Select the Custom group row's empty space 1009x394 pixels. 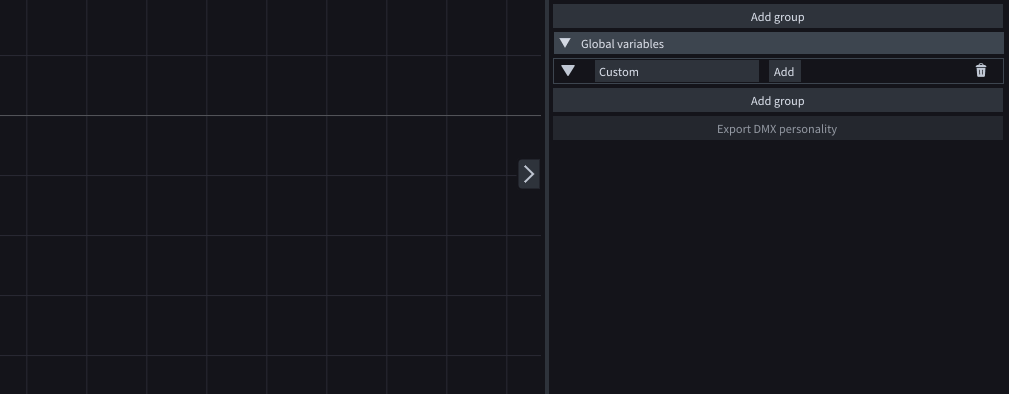click(x=887, y=71)
